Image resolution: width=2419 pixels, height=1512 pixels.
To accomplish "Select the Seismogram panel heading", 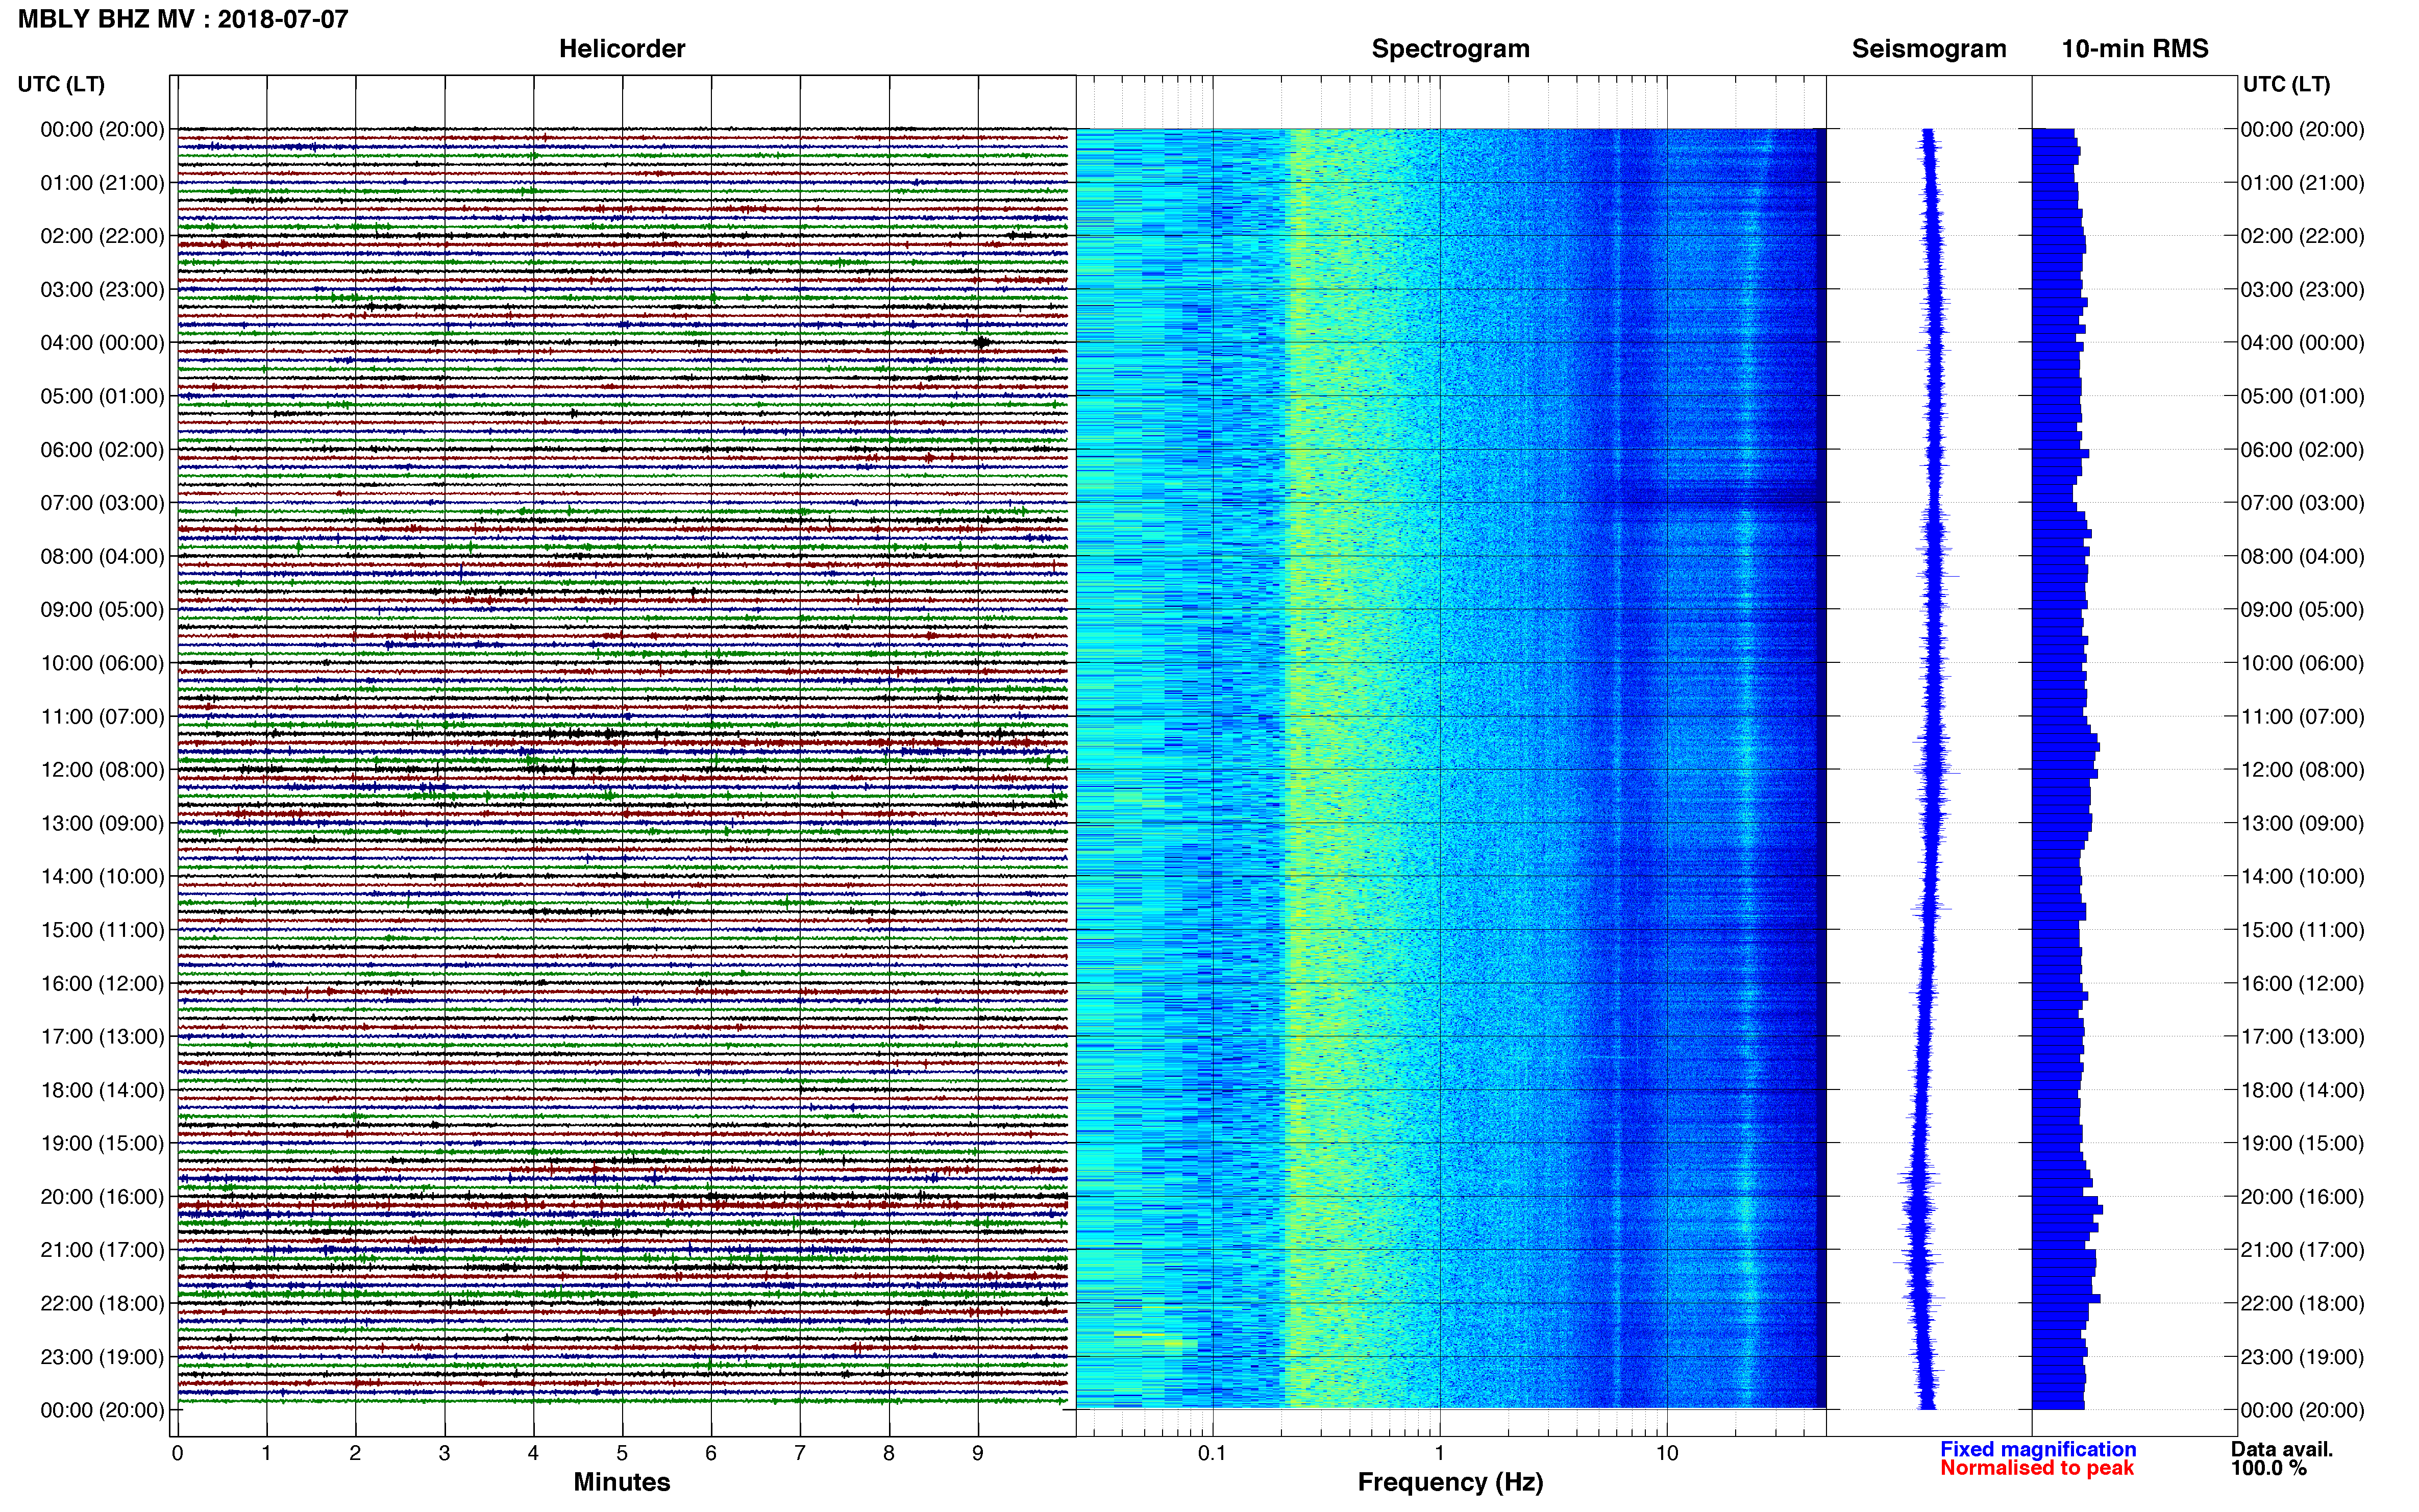I will [x=1929, y=49].
